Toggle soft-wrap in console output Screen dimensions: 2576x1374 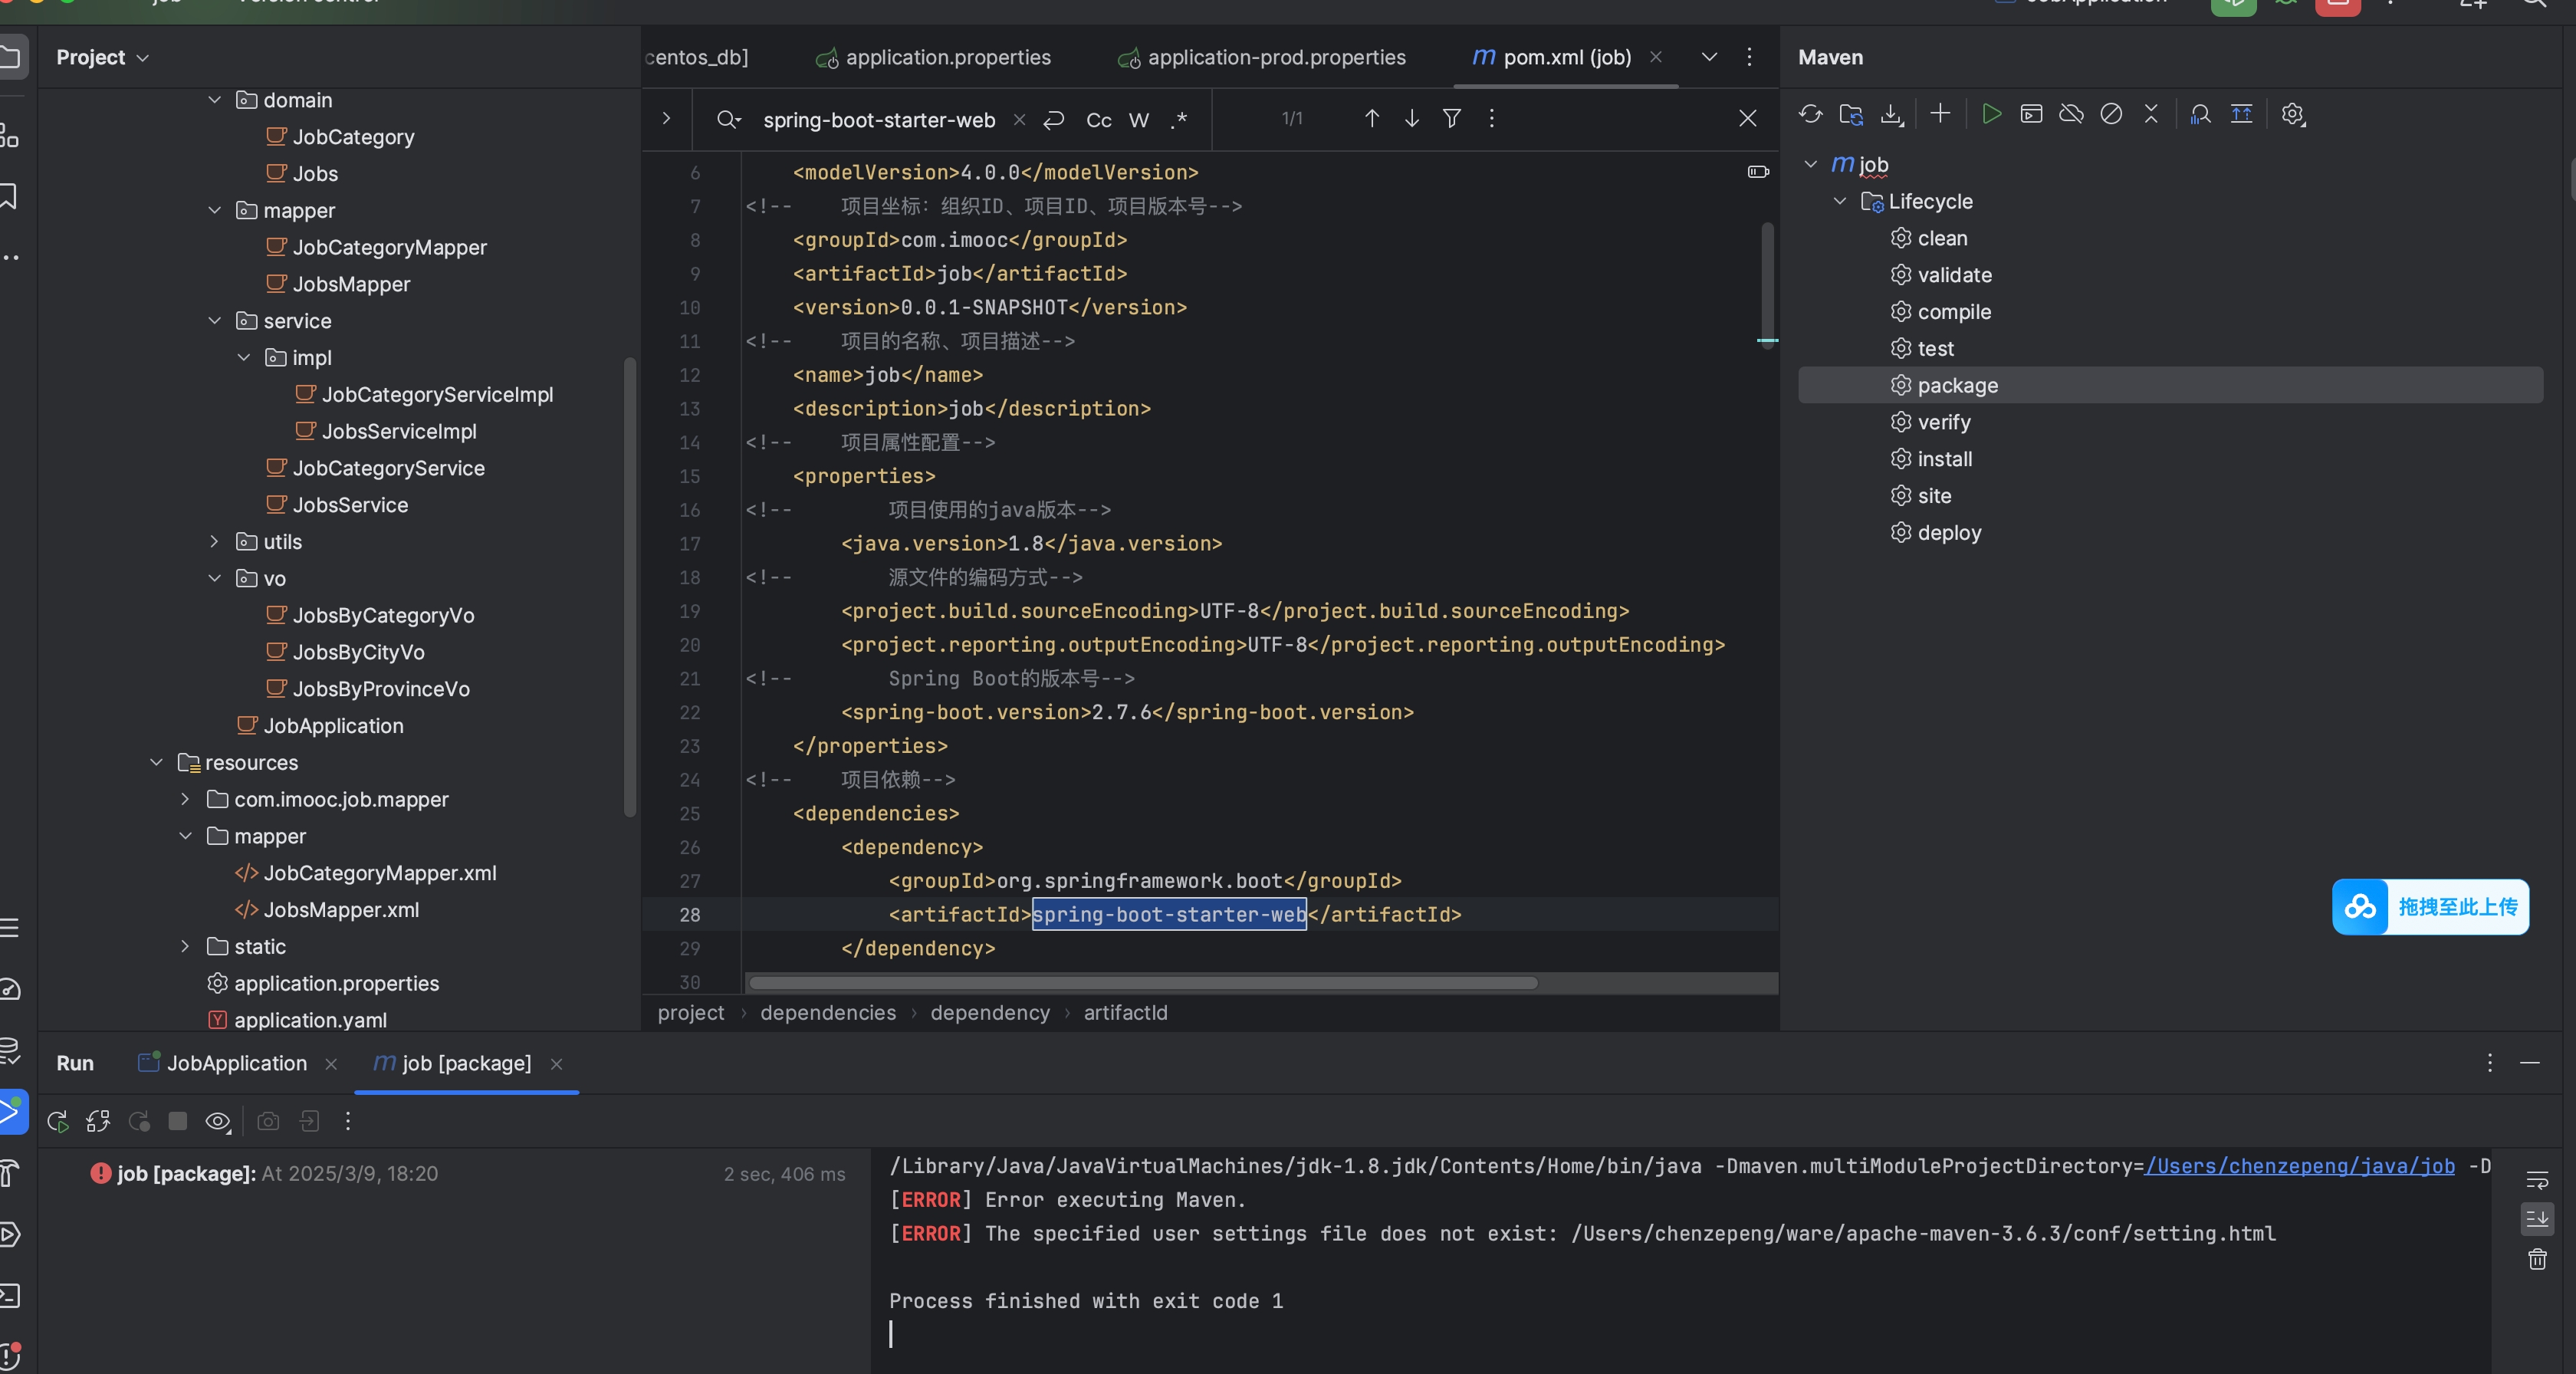(2537, 1180)
